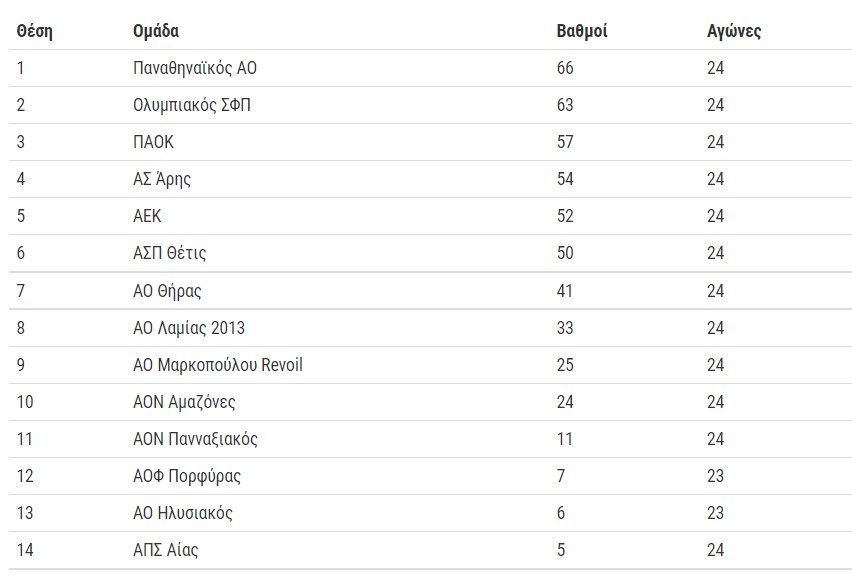Select team ΑΟ Ηλυσιακός
Image resolution: width=852 pixels, height=576 pixels.
click(183, 513)
